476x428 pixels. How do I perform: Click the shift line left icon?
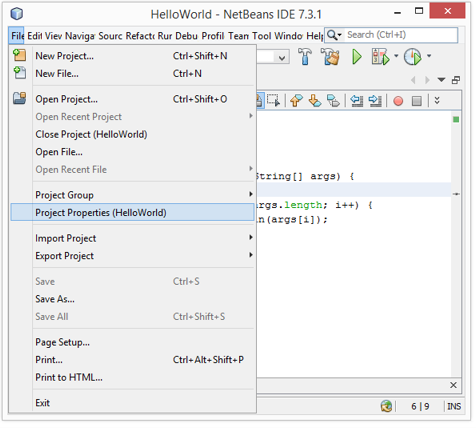coord(356,100)
